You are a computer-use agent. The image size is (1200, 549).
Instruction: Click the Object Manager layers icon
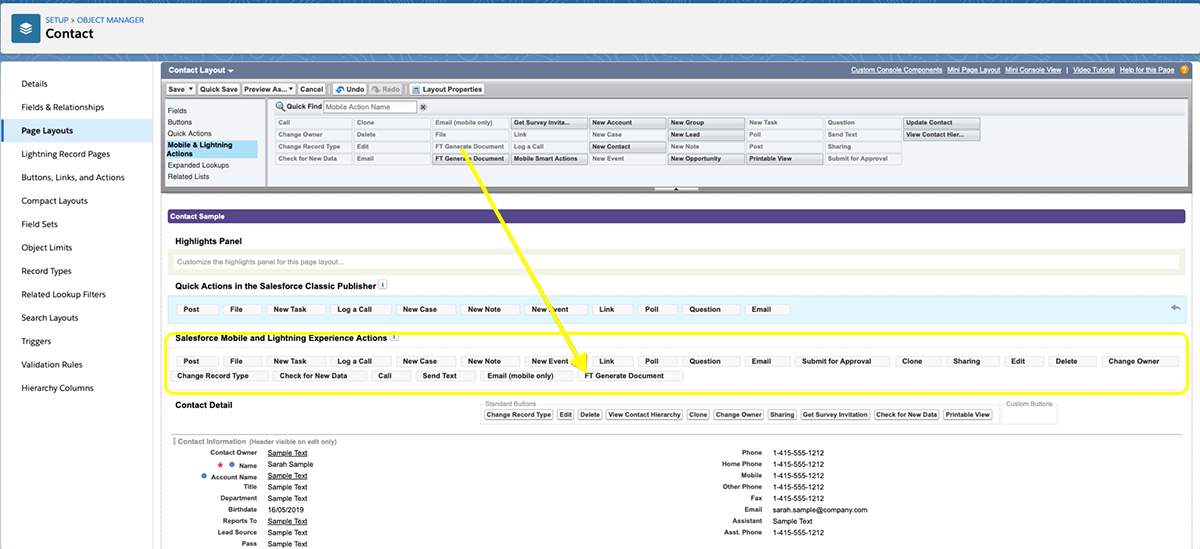pos(25,28)
